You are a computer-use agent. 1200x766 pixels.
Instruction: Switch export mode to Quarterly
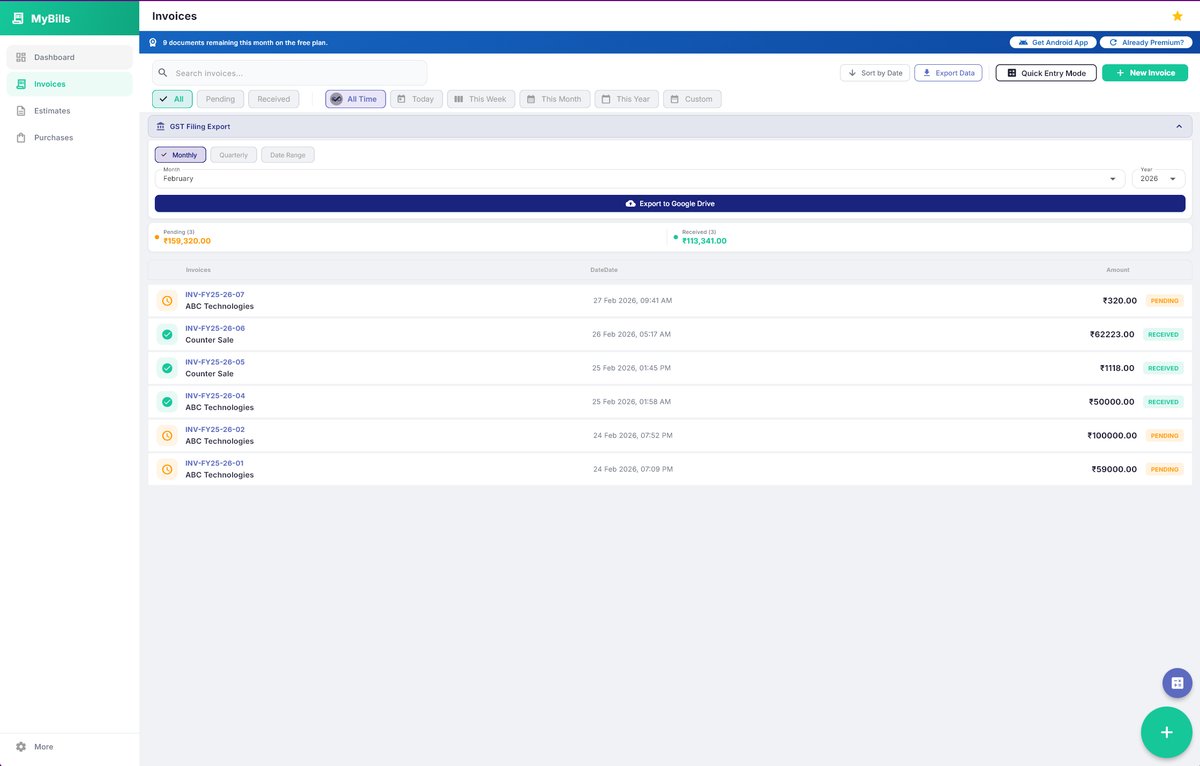point(233,154)
